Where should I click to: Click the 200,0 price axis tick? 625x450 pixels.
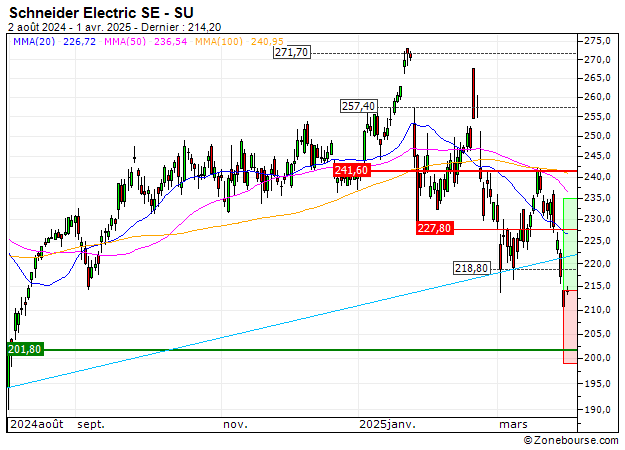(x=597, y=358)
